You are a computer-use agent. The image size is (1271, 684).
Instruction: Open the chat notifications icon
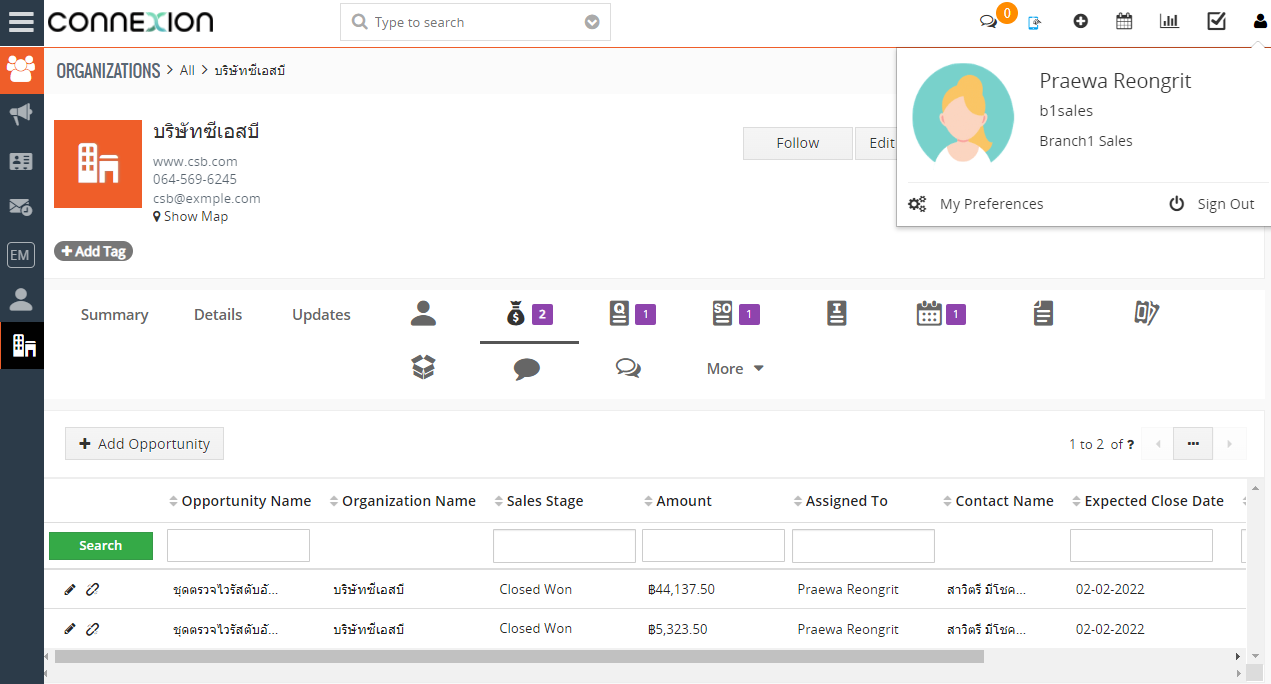(989, 22)
